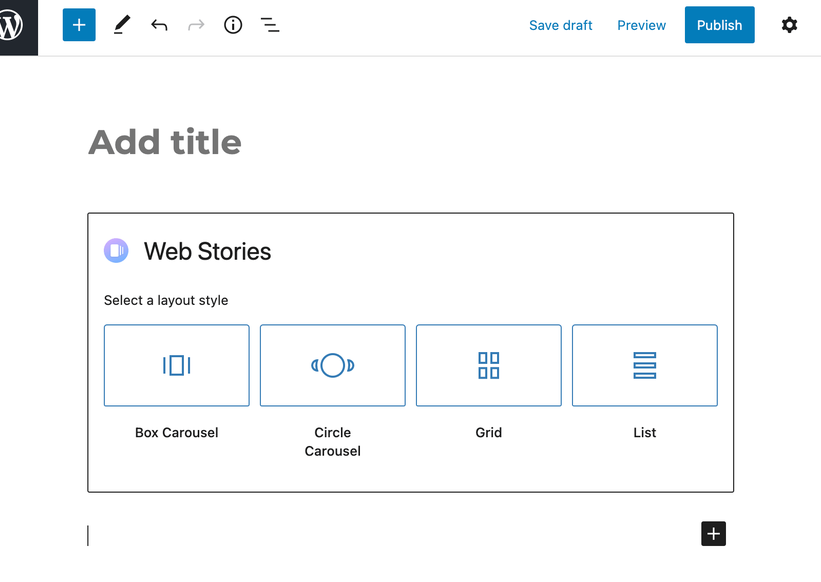This screenshot has width=821, height=582.
Task: Open the List View outline icon
Action: click(270, 25)
